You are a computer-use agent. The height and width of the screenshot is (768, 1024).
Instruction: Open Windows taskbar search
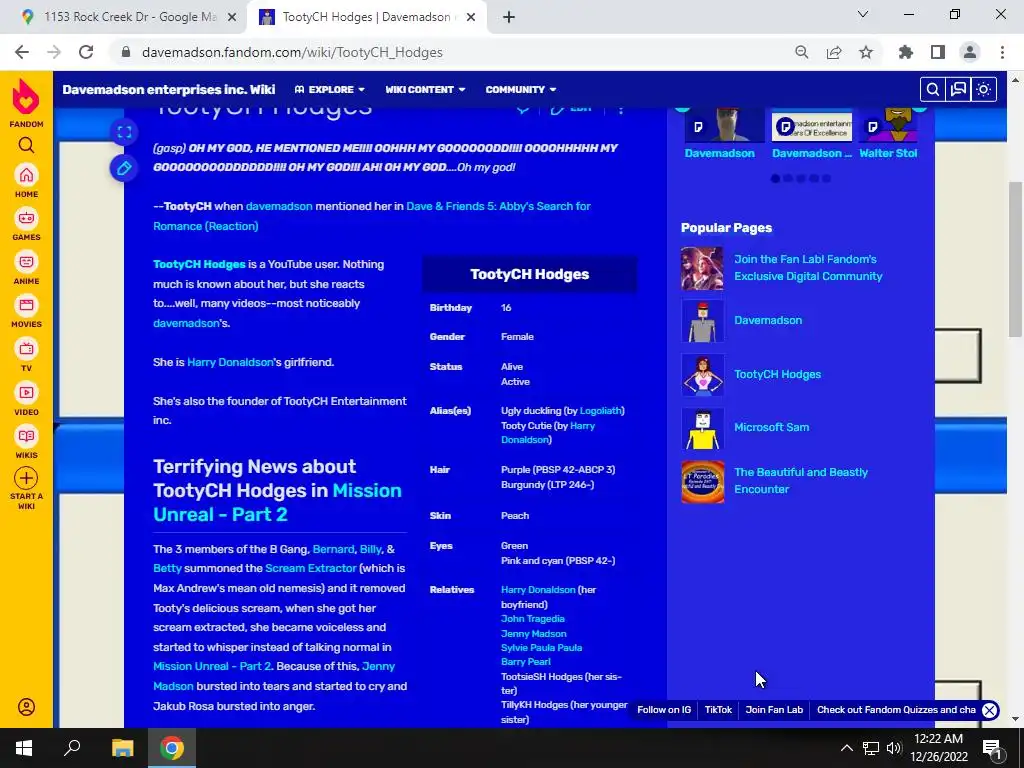72,748
